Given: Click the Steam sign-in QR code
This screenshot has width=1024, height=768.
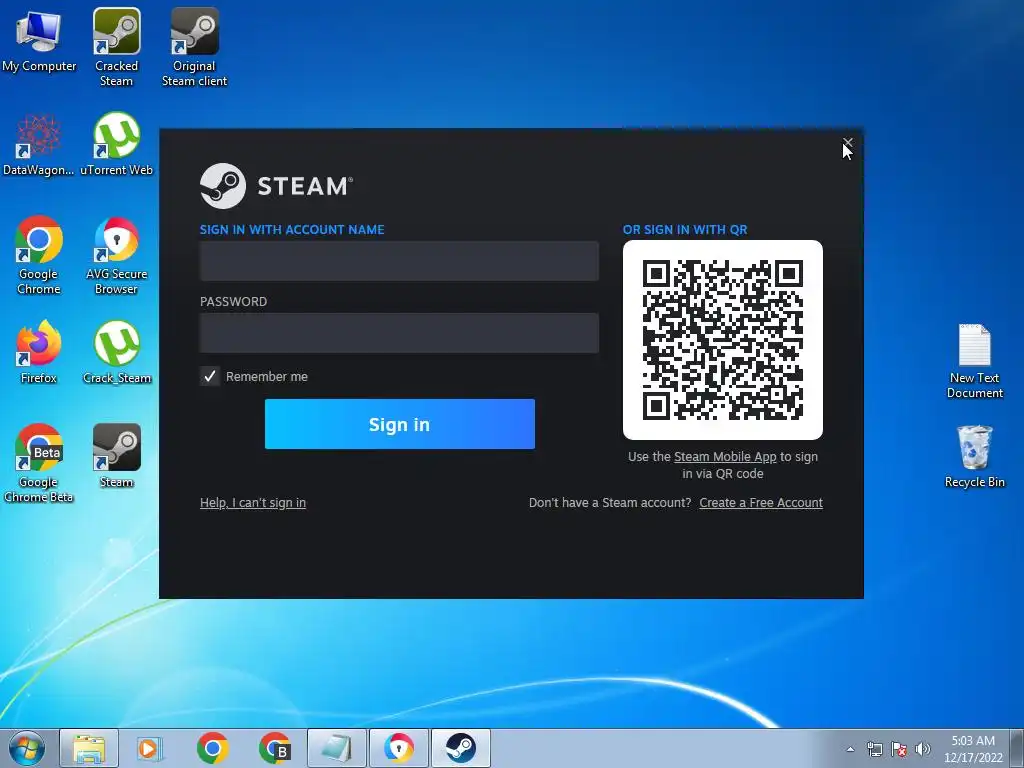Looking at the screenshot, I should coord(722,340).
